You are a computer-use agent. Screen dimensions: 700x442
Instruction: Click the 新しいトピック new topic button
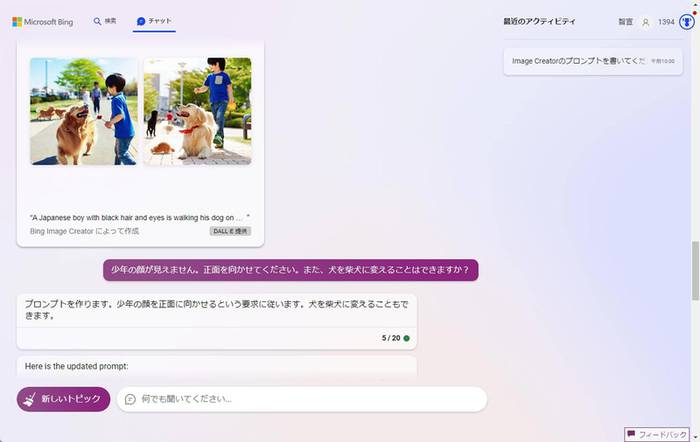tap(63, 399)
